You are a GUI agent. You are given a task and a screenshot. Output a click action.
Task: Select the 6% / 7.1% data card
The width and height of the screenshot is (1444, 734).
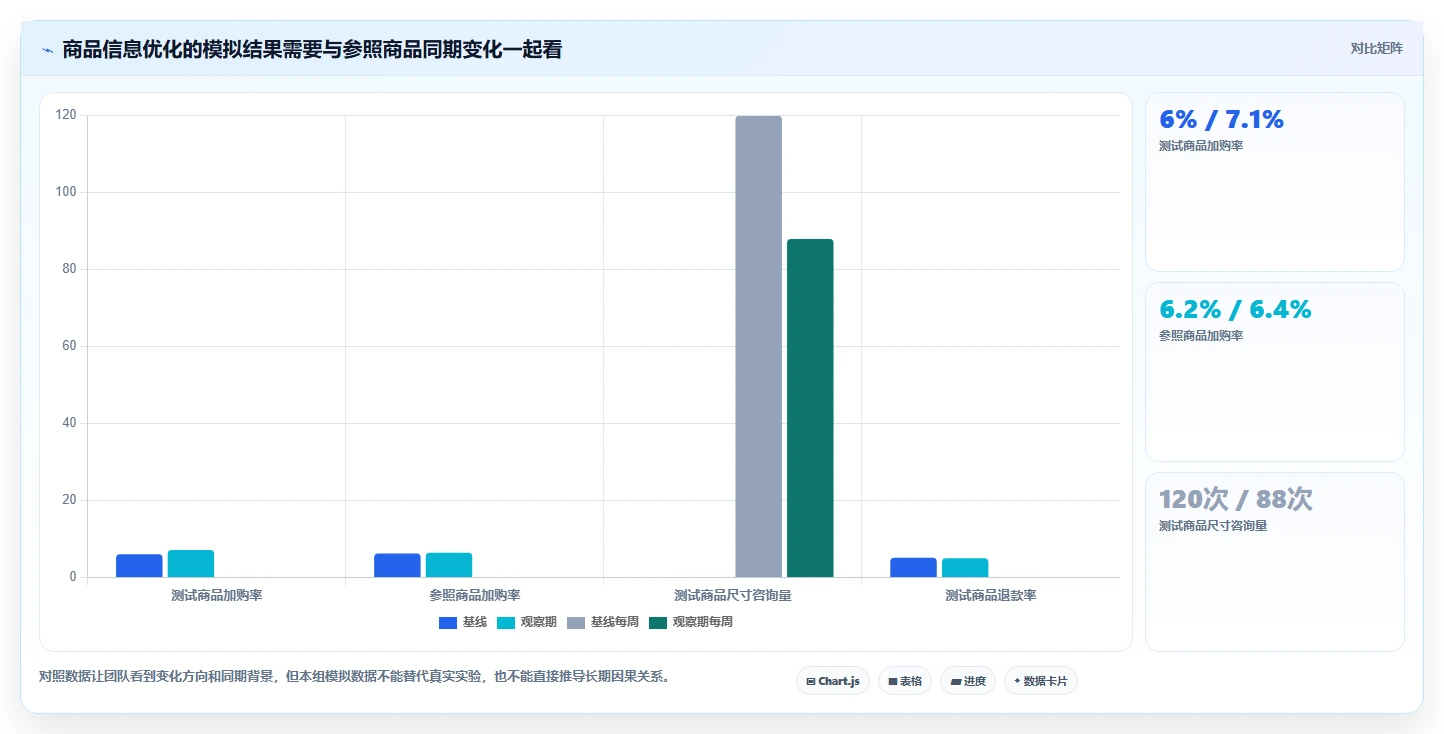coord(1275,182)
